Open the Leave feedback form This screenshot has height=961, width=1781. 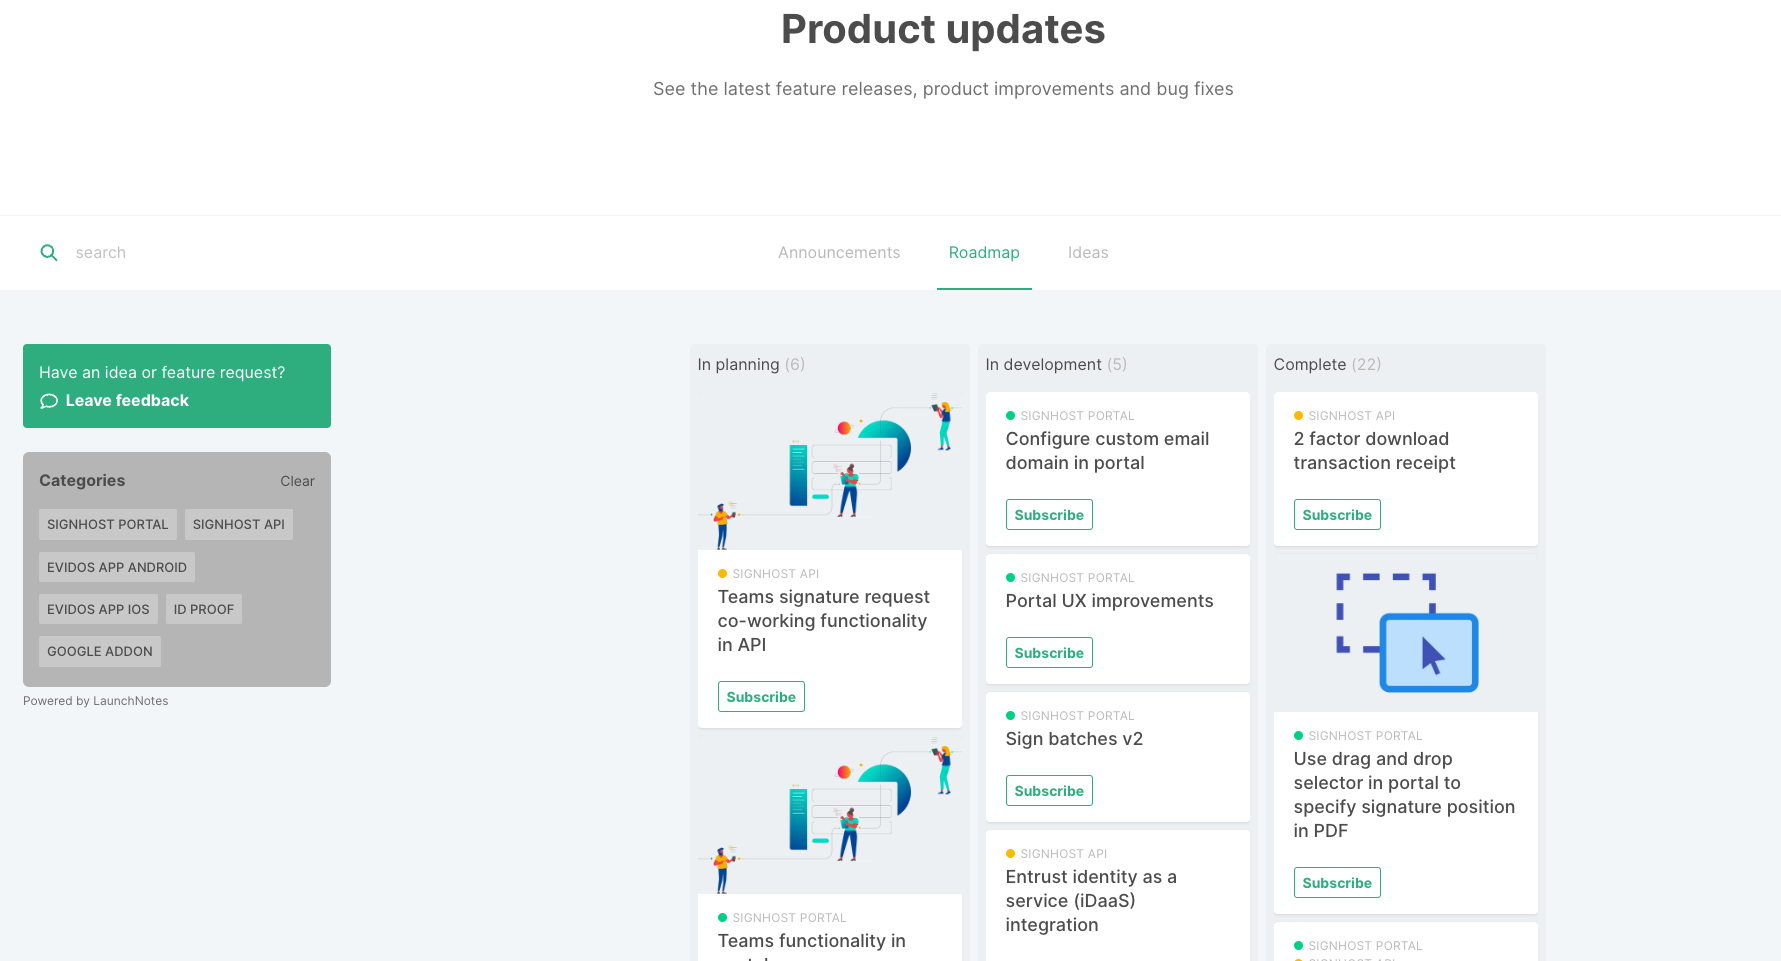pos(126,400)
